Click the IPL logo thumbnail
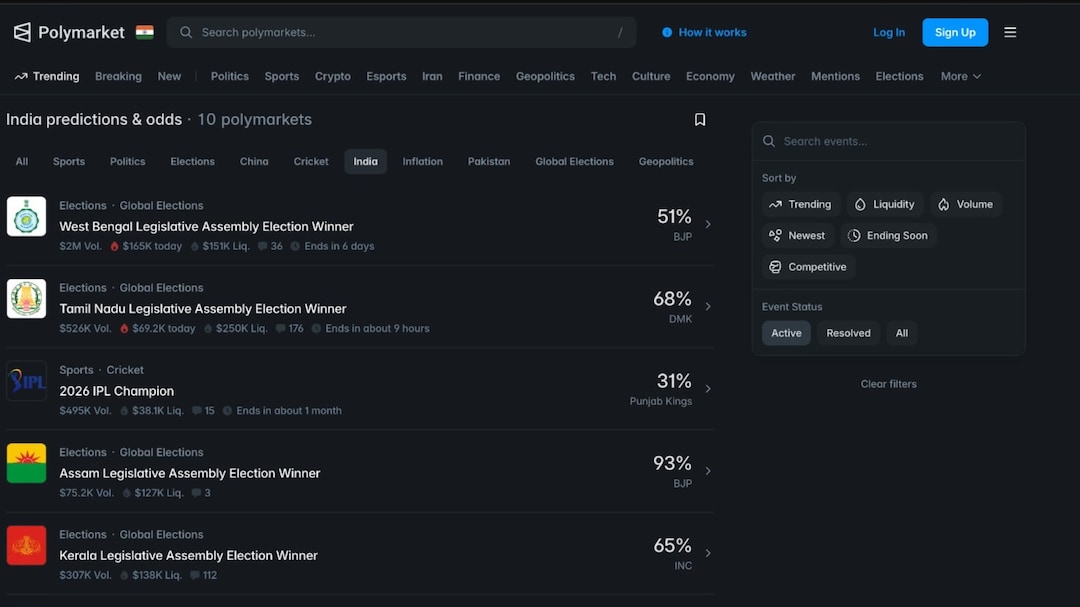The width and height of the screenshot is (1080, 607). [27, 381]
